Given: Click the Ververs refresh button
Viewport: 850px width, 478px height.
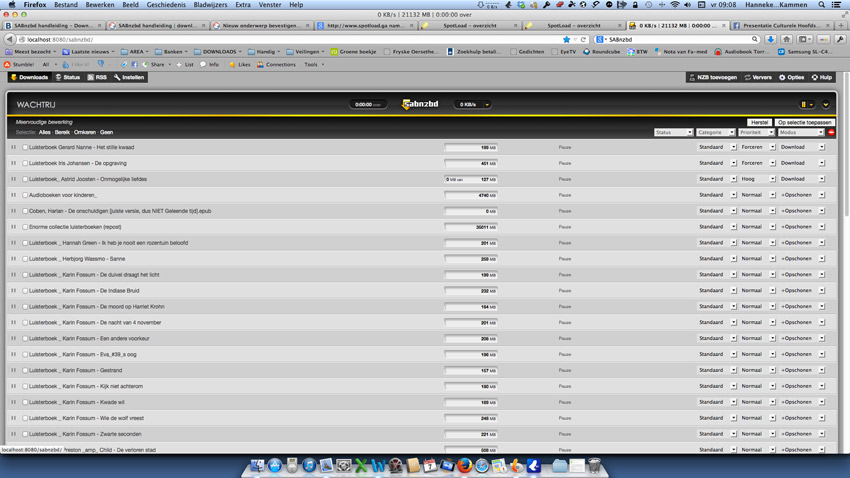Looking at the screenshot, I should (758, 77).
